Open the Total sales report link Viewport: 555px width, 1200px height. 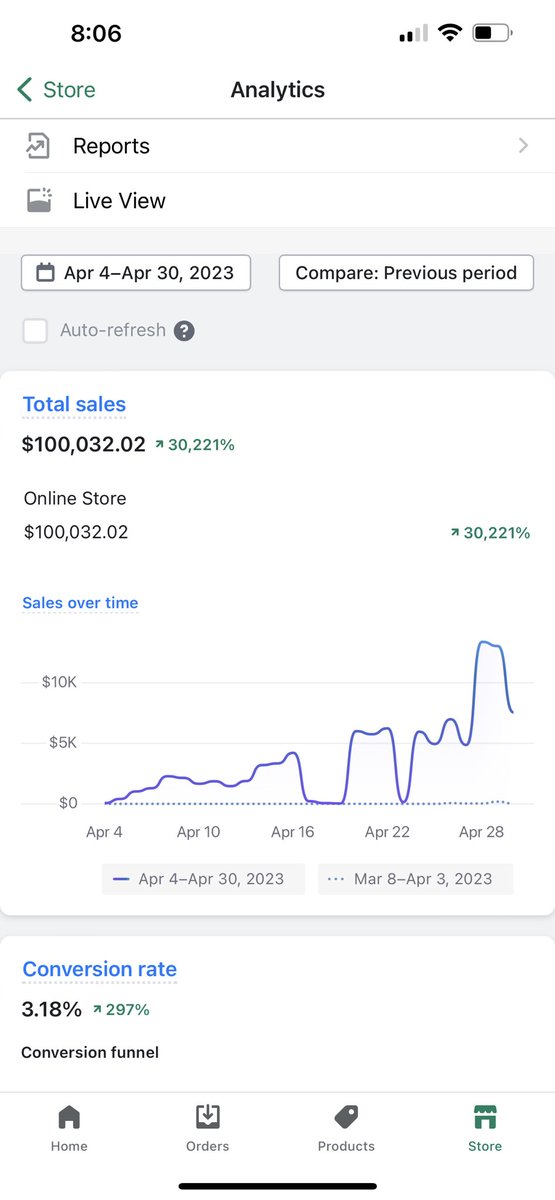(x=74, y=405)
